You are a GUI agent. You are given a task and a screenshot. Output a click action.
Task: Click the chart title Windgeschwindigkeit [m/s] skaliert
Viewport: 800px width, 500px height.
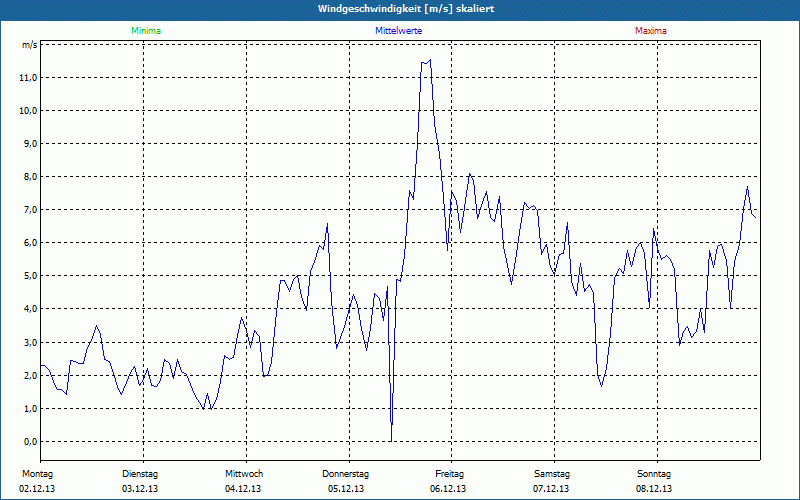(406, 9)
